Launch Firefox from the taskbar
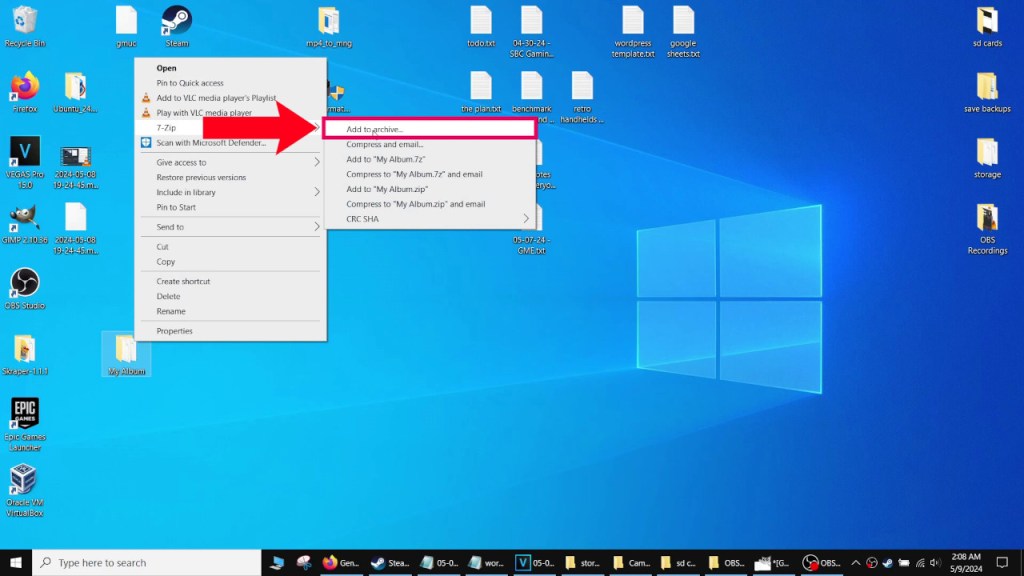This screenshot has height=576, width=1024. coord(330,562)
